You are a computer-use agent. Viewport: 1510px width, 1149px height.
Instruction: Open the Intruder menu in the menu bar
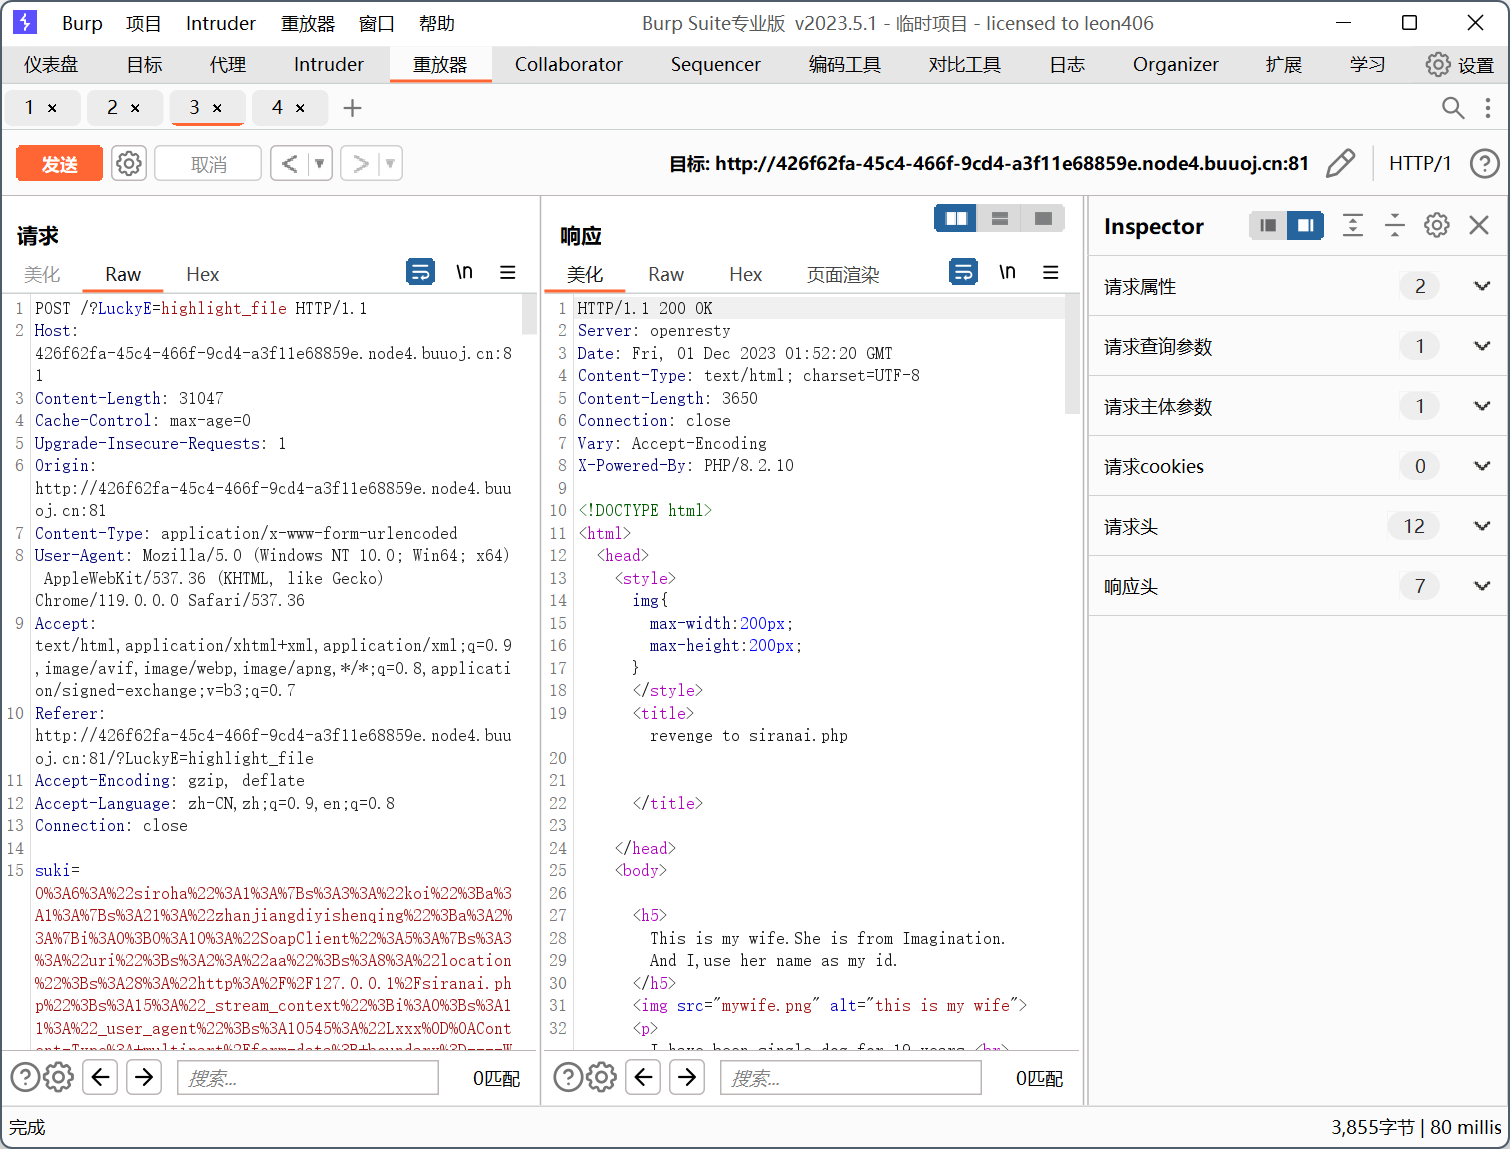coord(220,23)
